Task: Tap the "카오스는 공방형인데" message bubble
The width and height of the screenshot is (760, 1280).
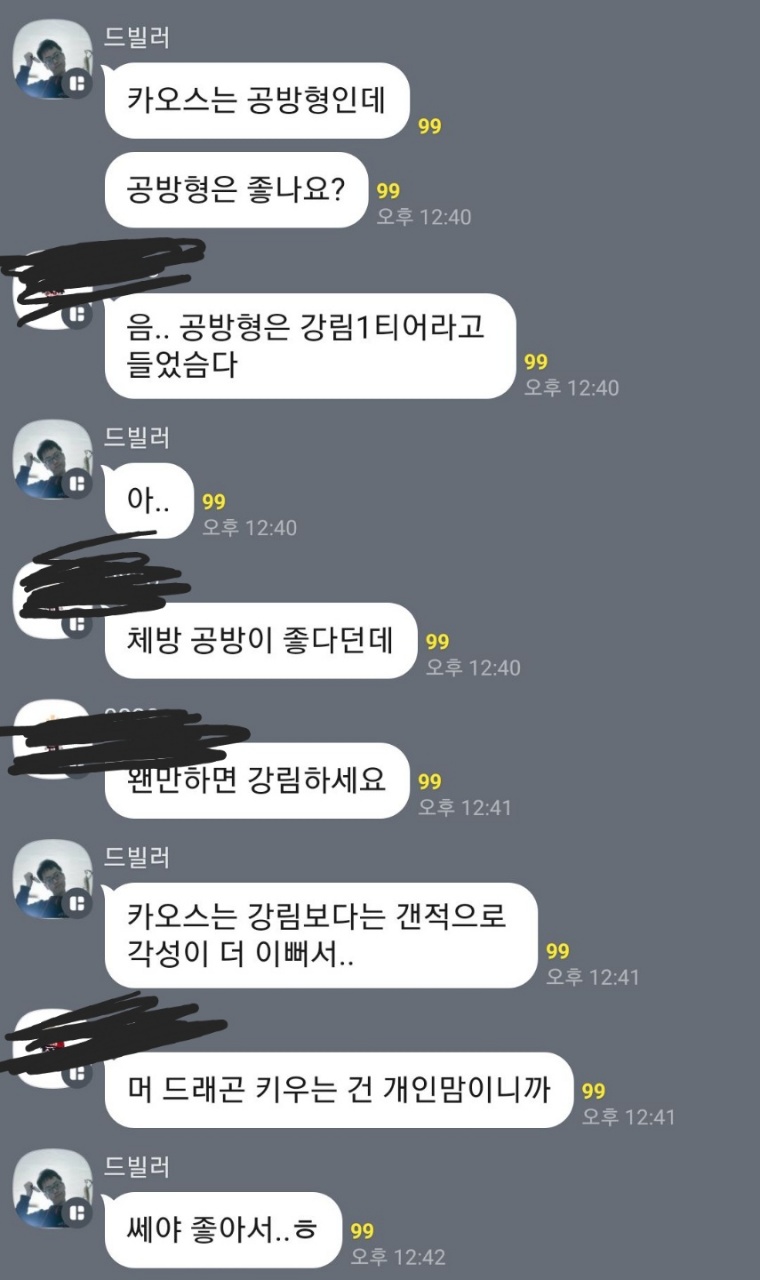Action: [258, 101]
